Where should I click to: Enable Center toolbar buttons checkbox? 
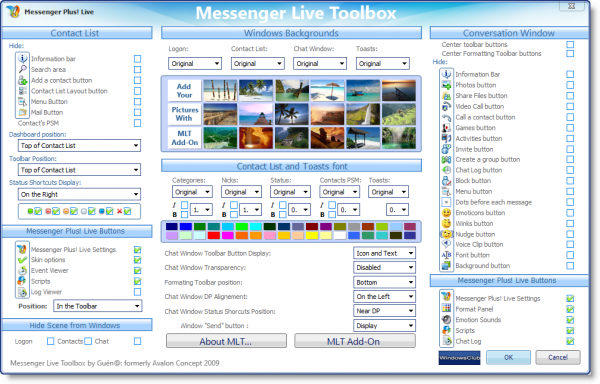coord(570,44)
